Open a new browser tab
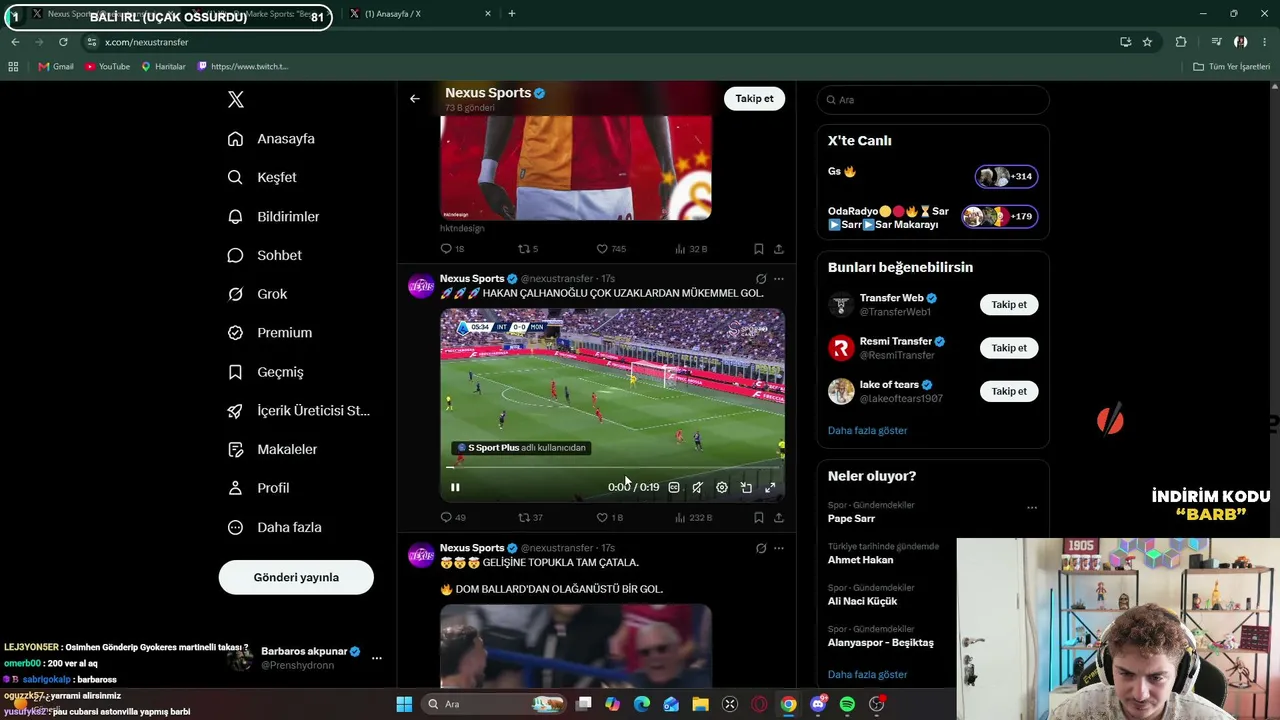This screenshot has width=1280, height=720. click(x=512, y=14)
